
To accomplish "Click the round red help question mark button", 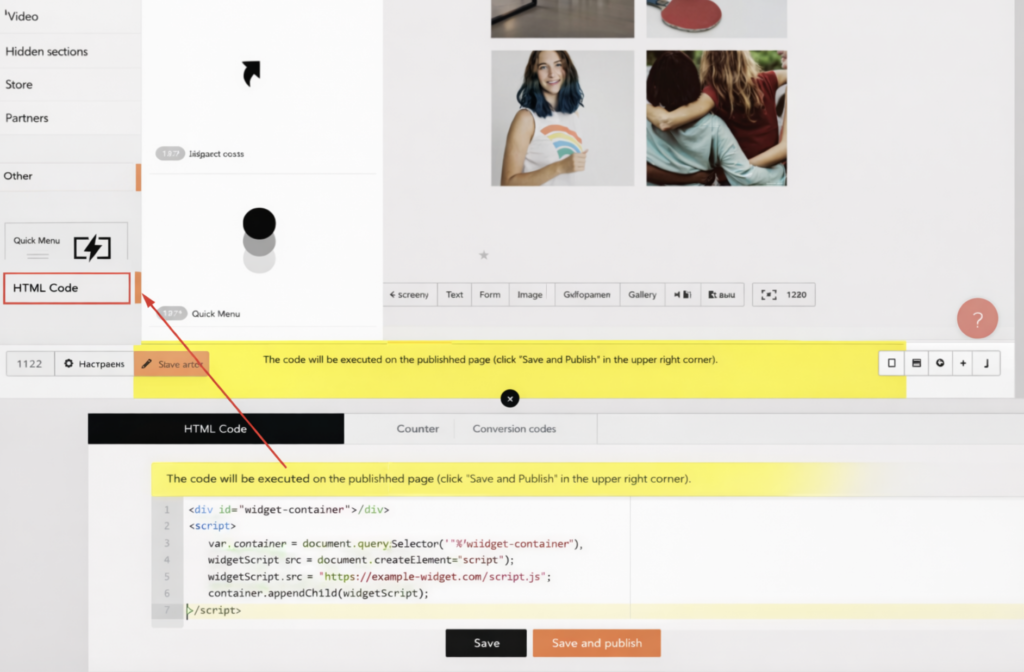I will point(977,319).
